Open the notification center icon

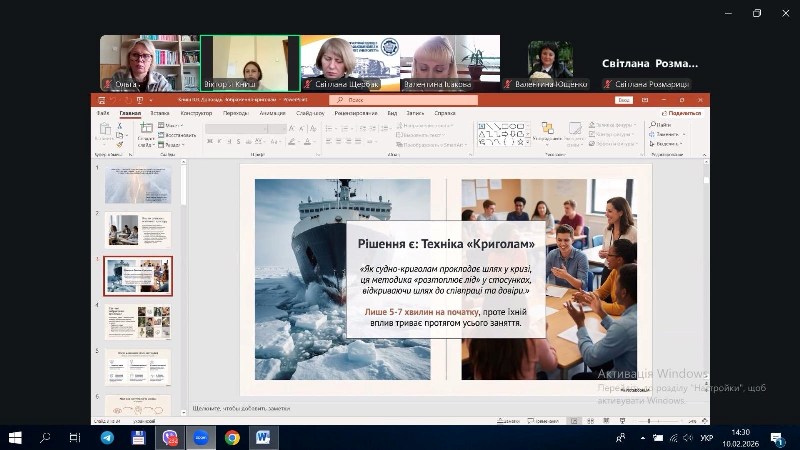(x=776, y=438)
